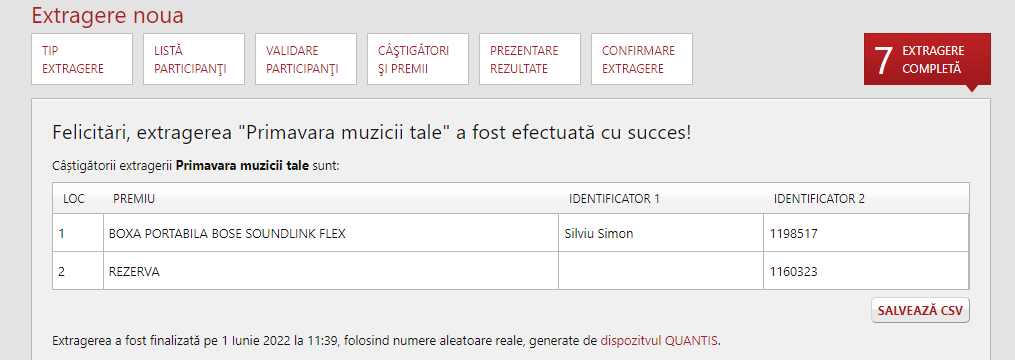Viewport: 1015px width, 360px height.
Task: Select the Validare Participanți step
Action: click(306, 59)
